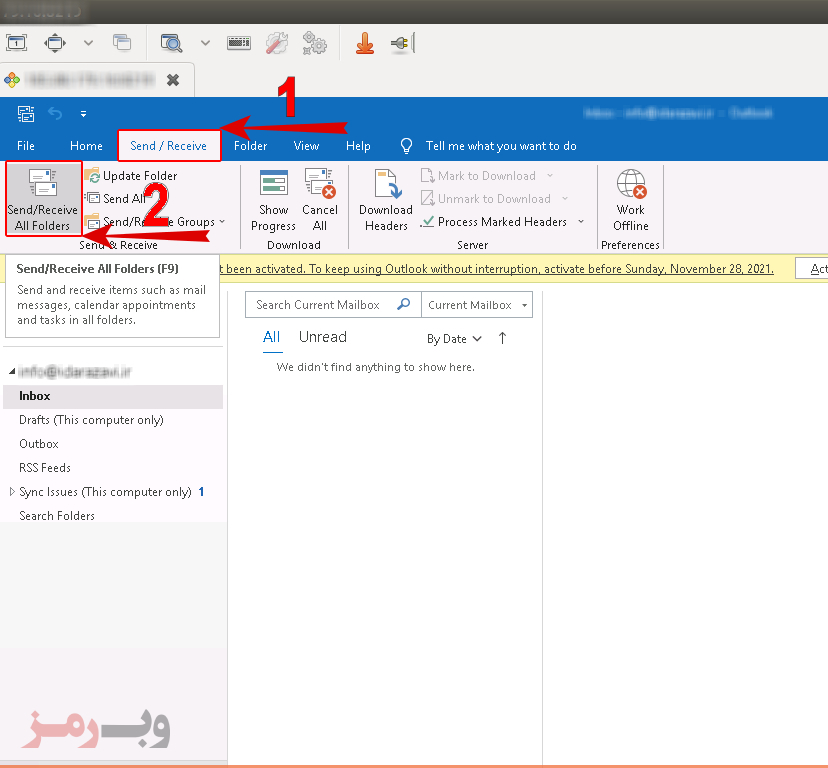Open By Date sort dropdown
This screenshot has height=768, width=828.
click(454, 339)
